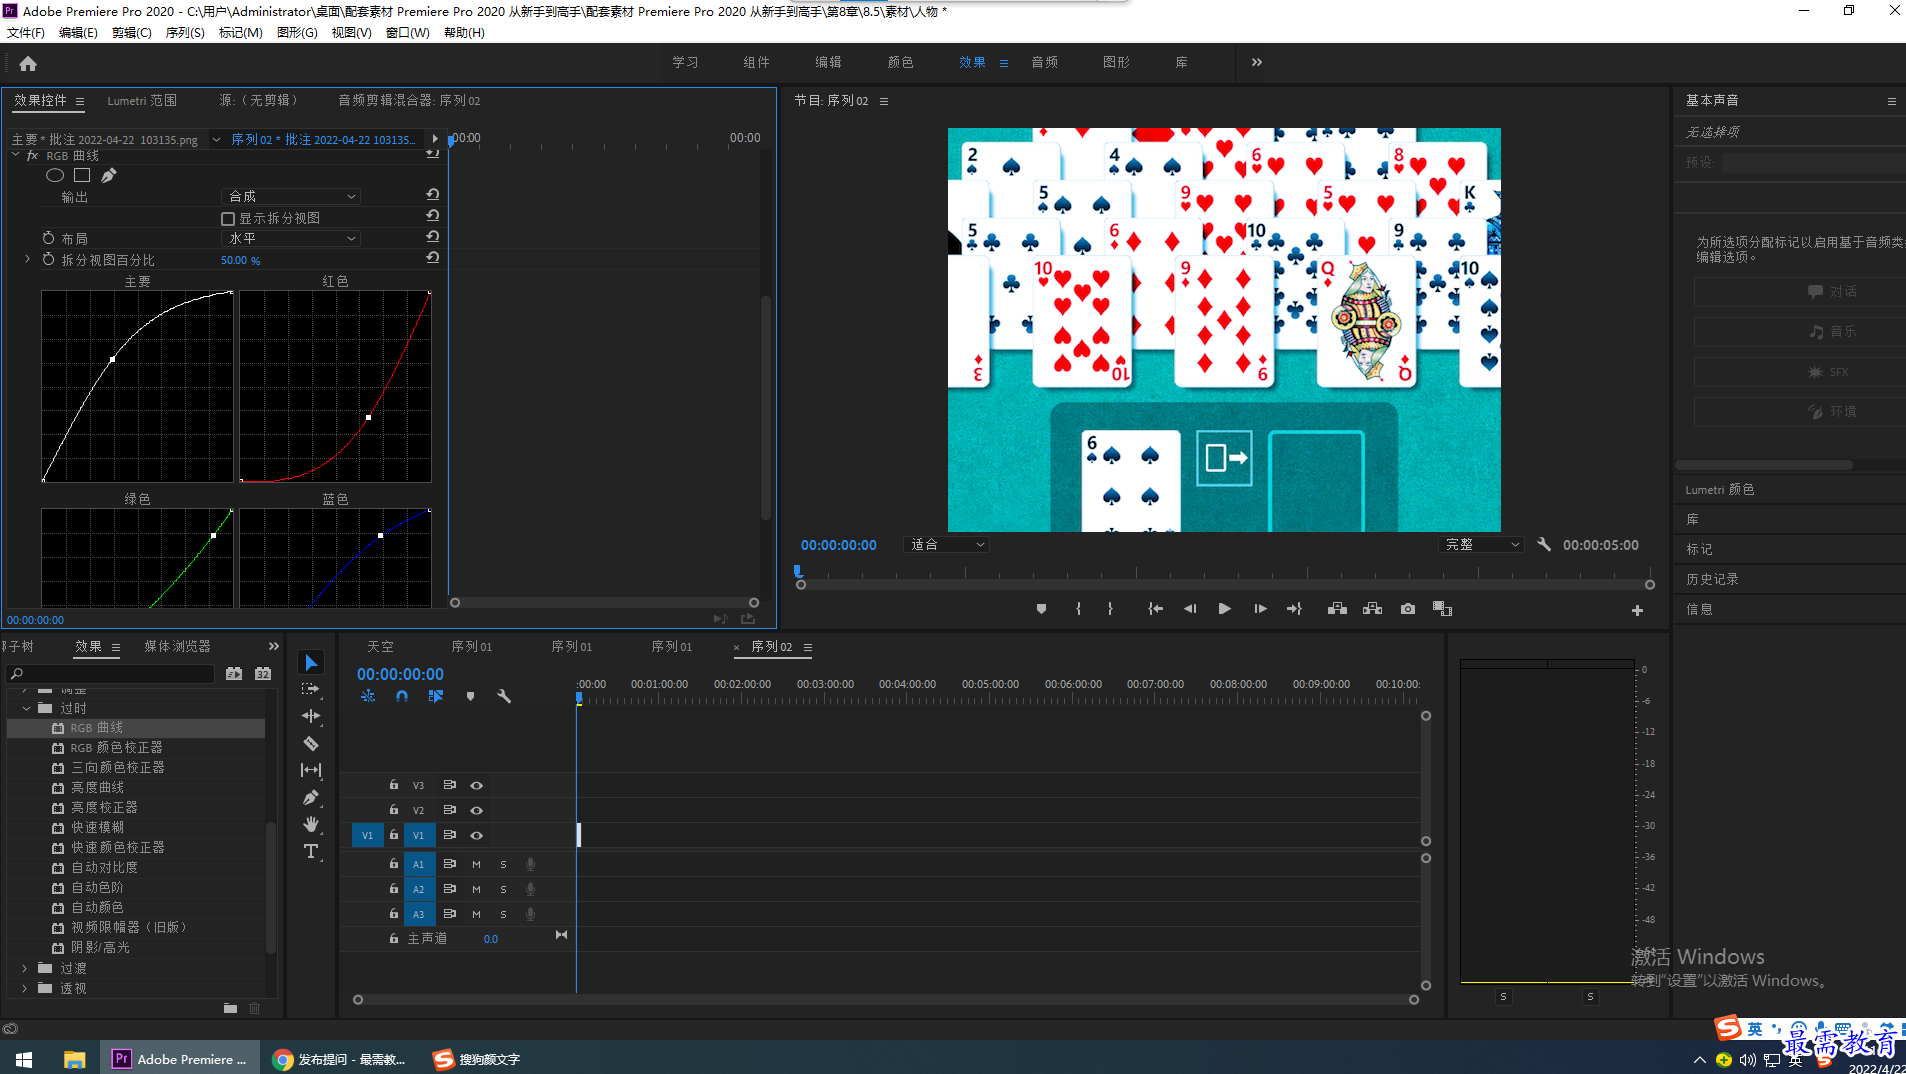Viewport: 1906px width, 1074px height.
Task: Toggle linked selection in timeline
Action: coord(436,696)
